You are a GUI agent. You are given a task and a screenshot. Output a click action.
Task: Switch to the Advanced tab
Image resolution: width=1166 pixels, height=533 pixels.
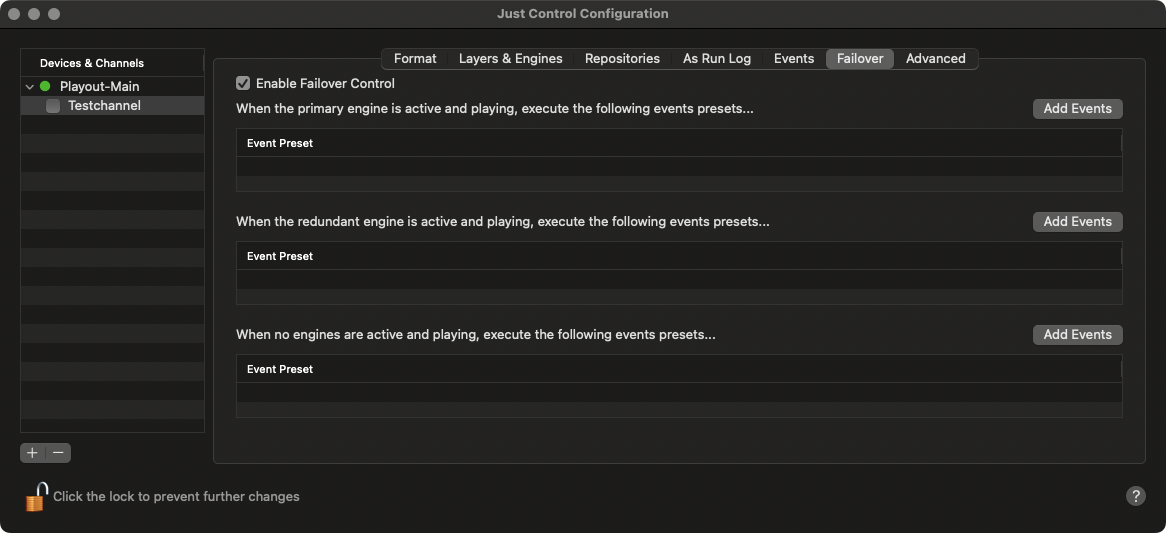[935, 59]
